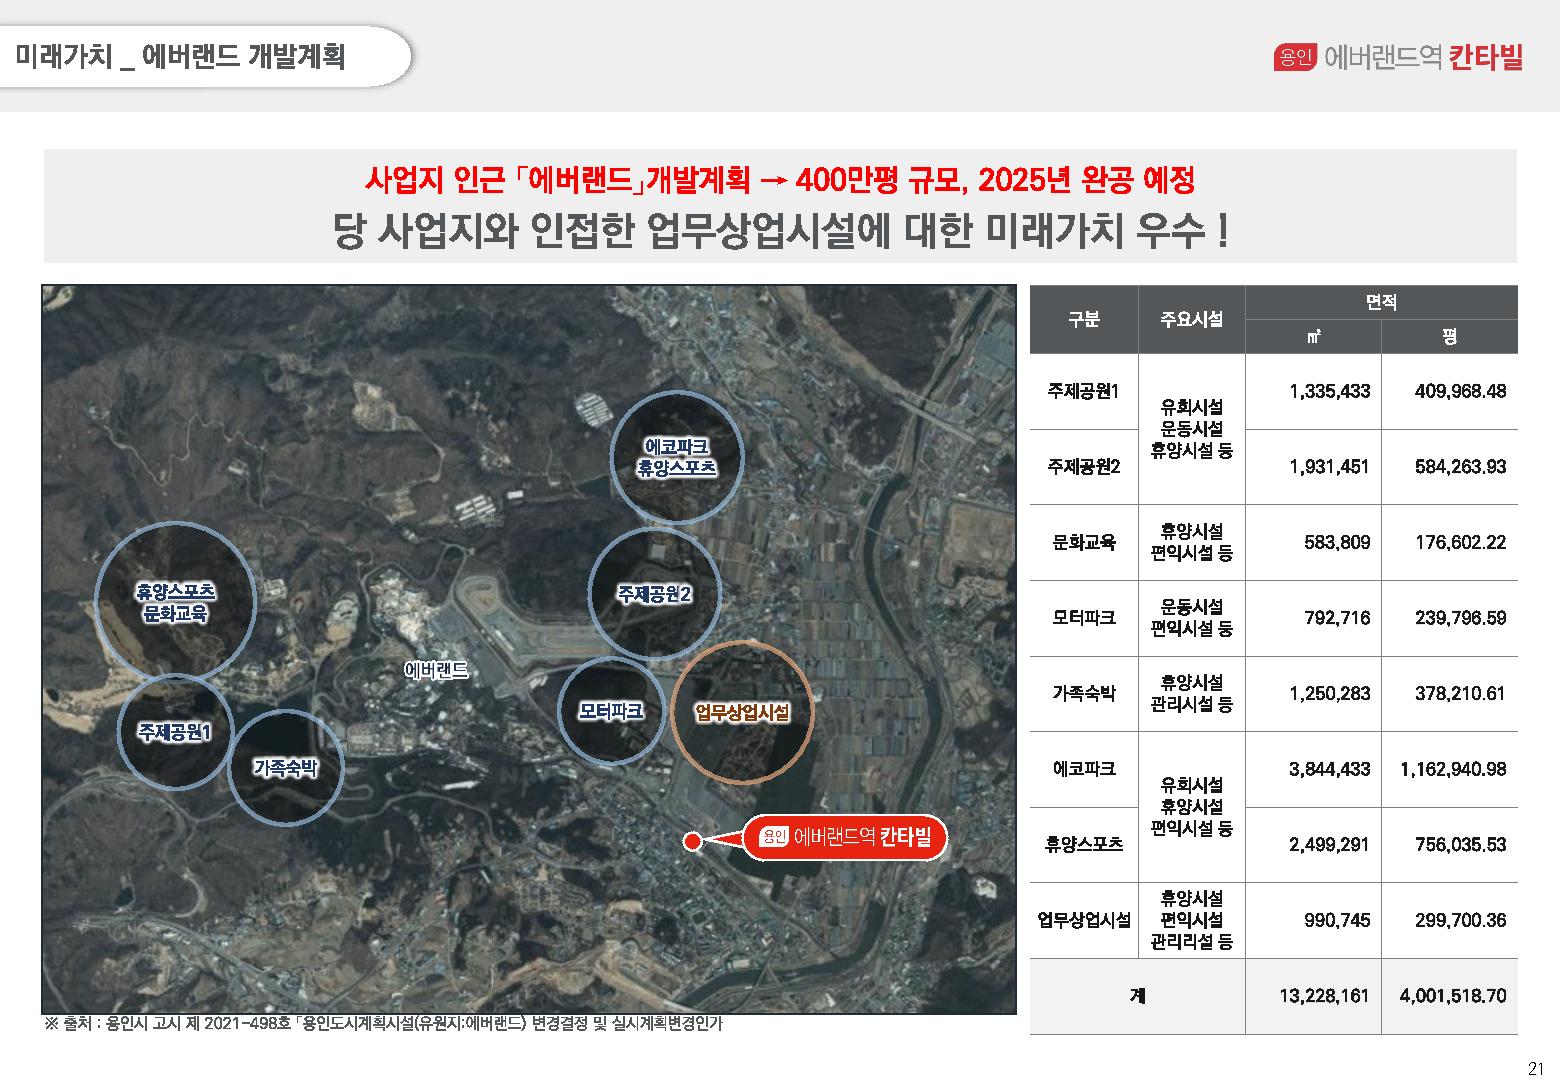Click the red headline '사업지 인근 에버랜드 개발계획'

click(779, 181)
